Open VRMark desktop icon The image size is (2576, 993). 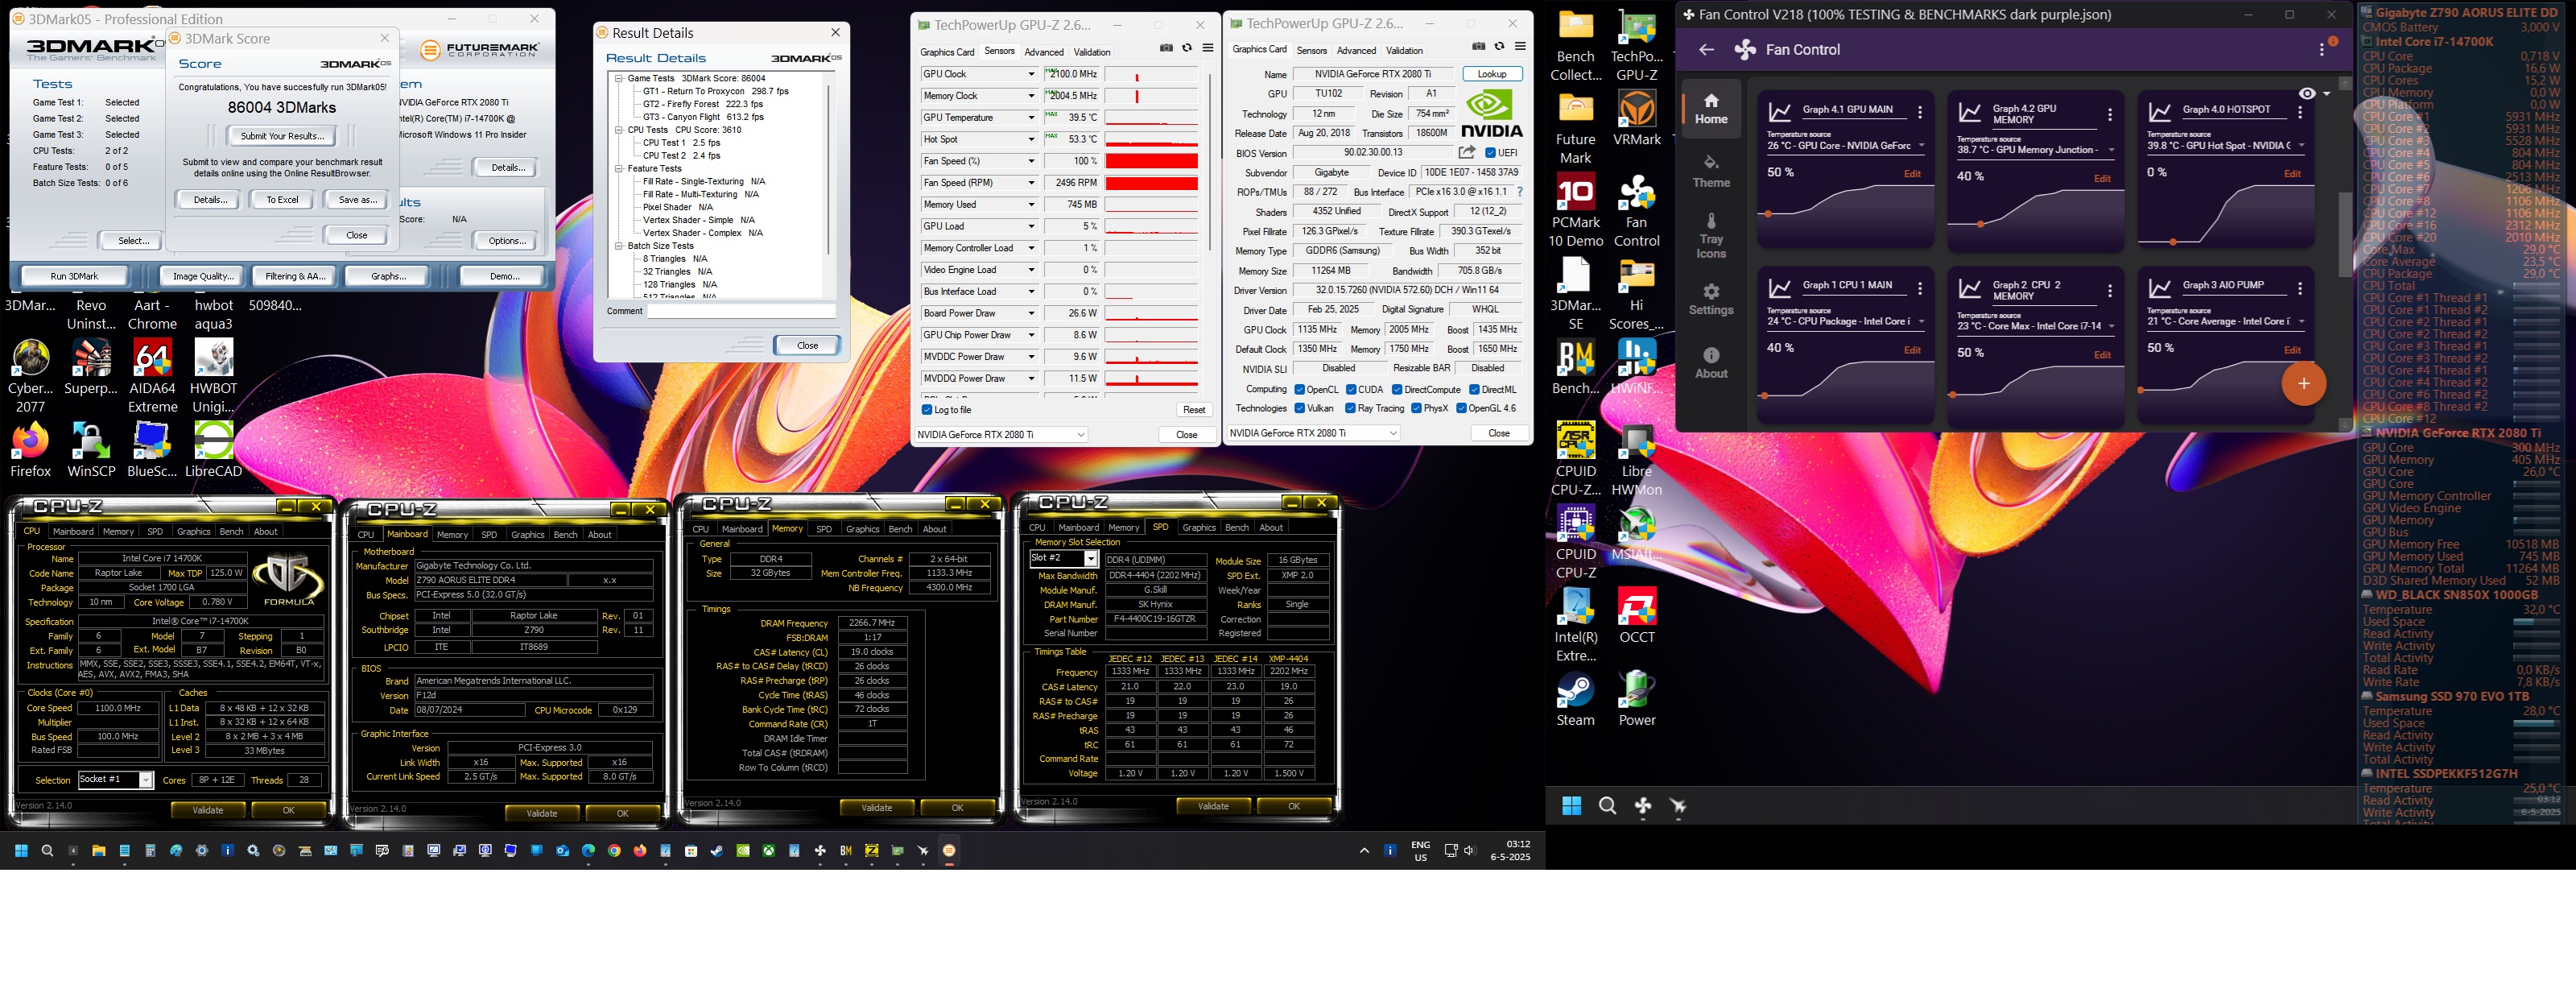click(1637, 119)
